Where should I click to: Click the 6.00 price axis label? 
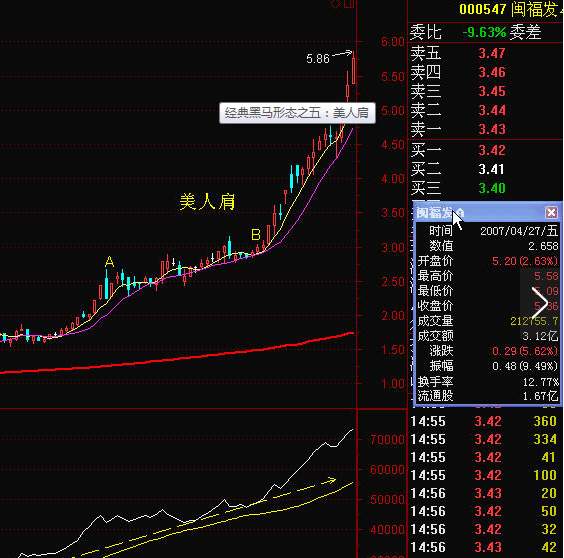(x=392, y=42)
